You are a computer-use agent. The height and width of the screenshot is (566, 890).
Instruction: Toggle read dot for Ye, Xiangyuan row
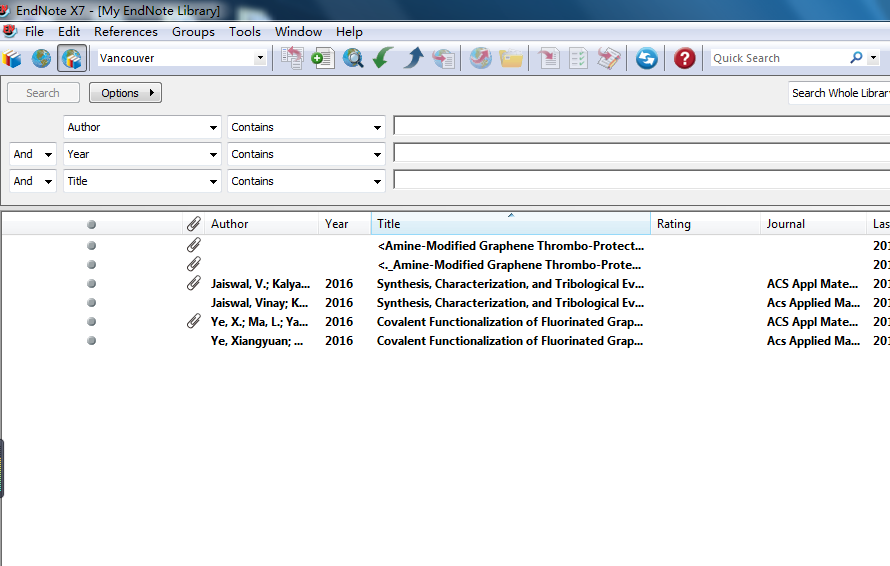(x=91, y=341)
